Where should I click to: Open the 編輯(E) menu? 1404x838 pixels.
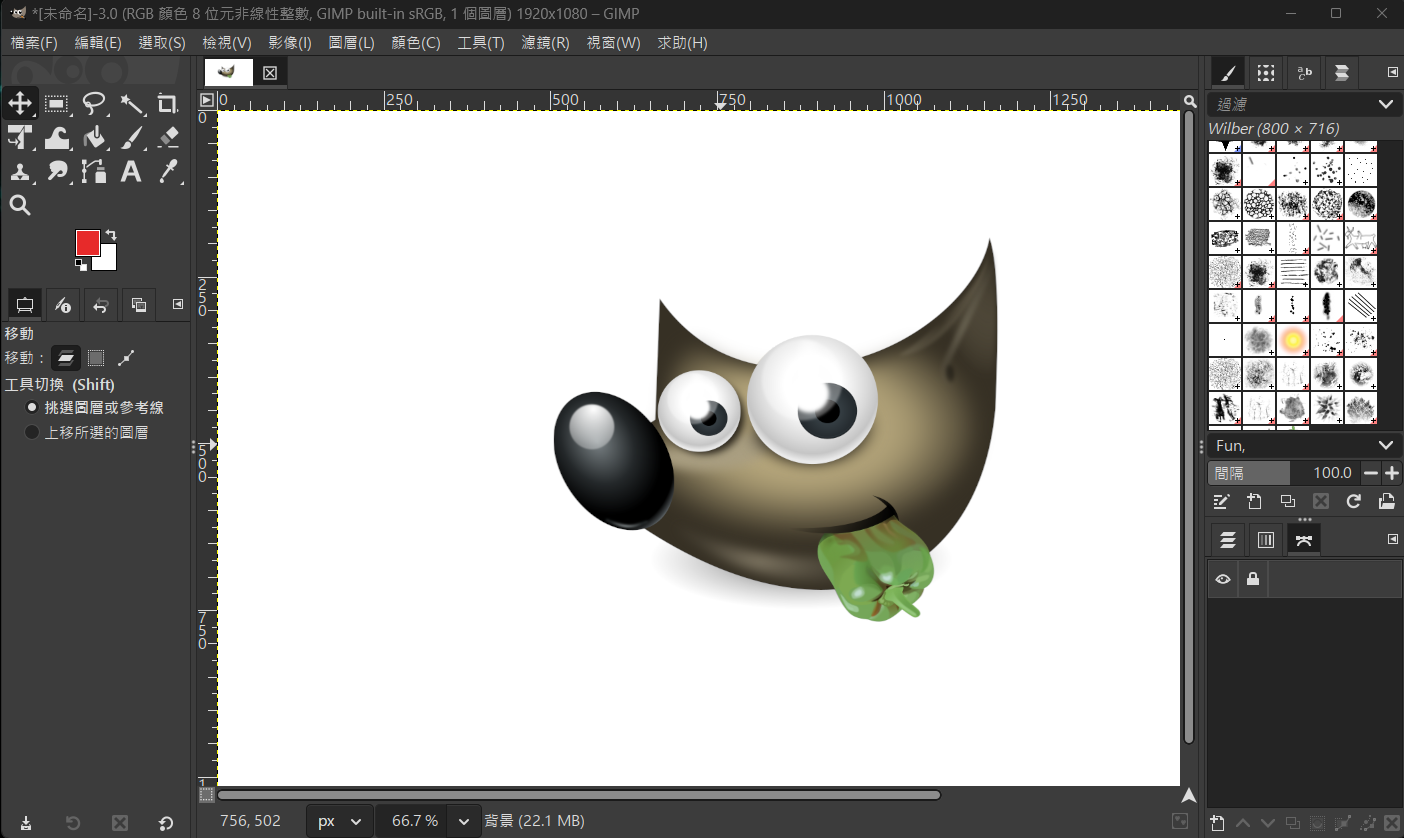98,43
